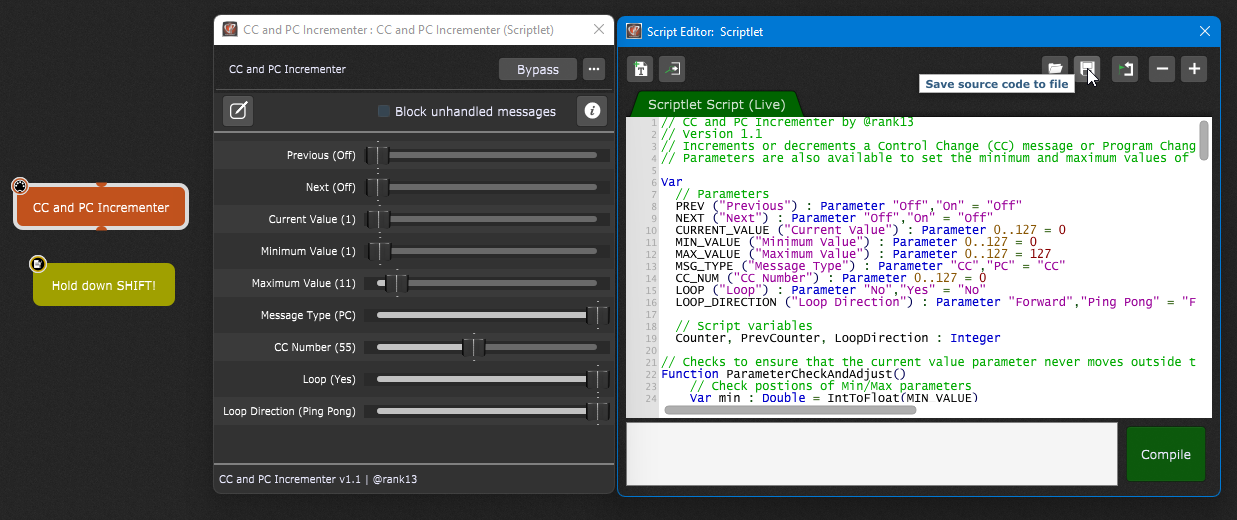
Task: Click the "// Script variables" comment line
Action: point(744,326)
